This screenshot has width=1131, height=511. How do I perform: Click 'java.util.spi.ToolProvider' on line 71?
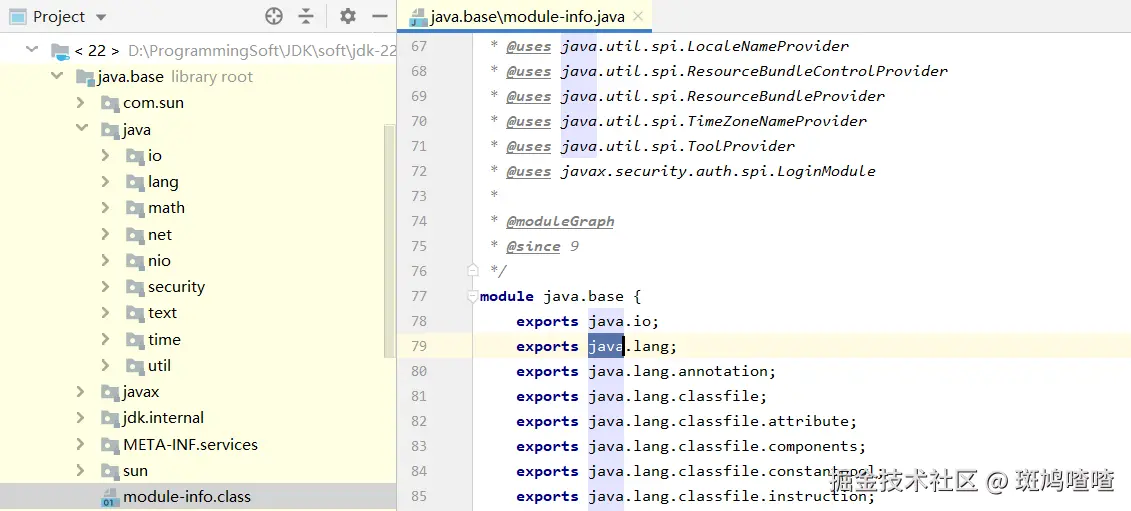(677, 146)
